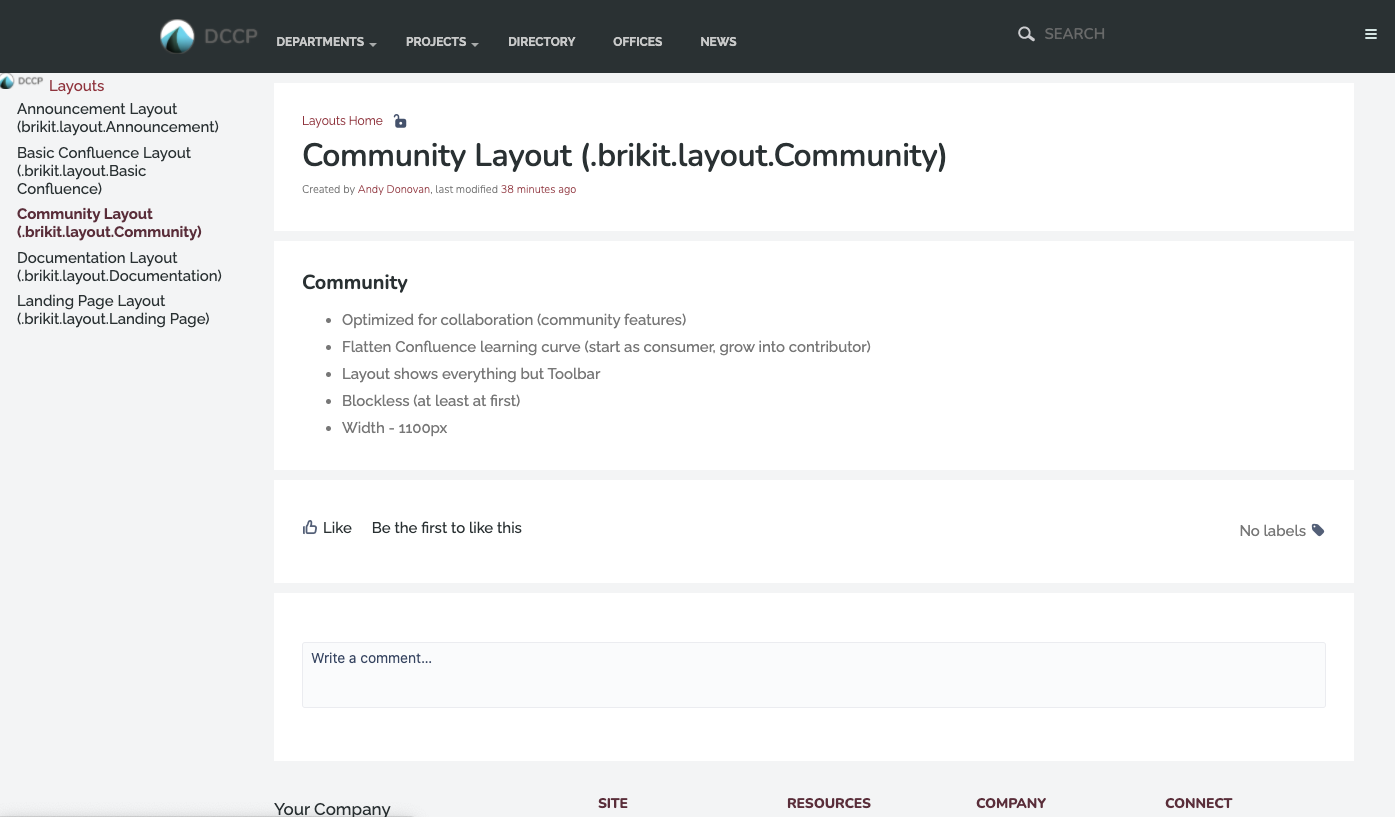Viewport: 1395px width, 817px height.
Task: Click the 'Community' section heading
Action: pyautogui.click(x=355, y=283)
